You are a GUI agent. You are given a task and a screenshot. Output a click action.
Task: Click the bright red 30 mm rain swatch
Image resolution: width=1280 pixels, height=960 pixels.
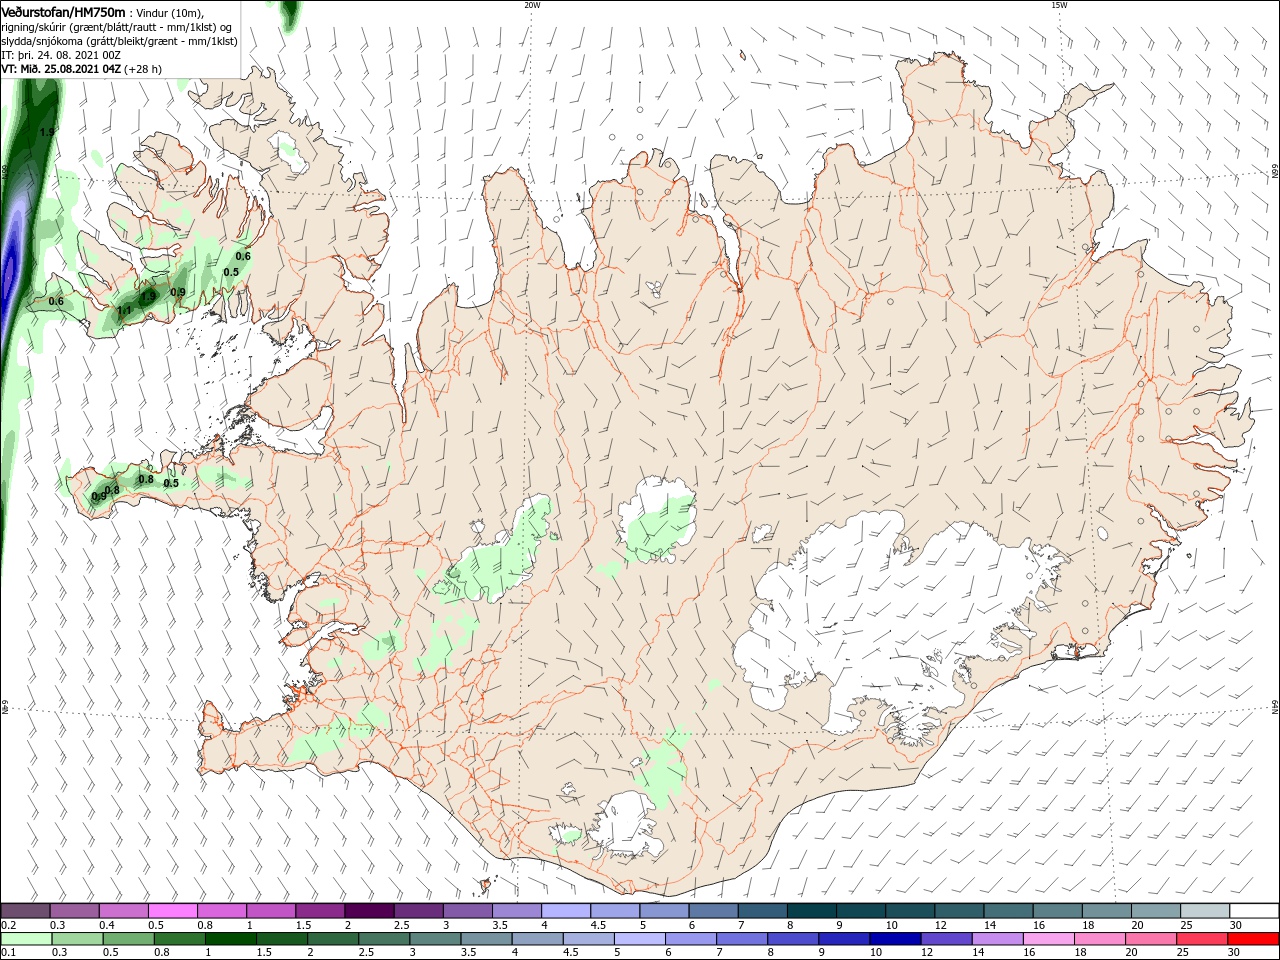point(1254,939)
